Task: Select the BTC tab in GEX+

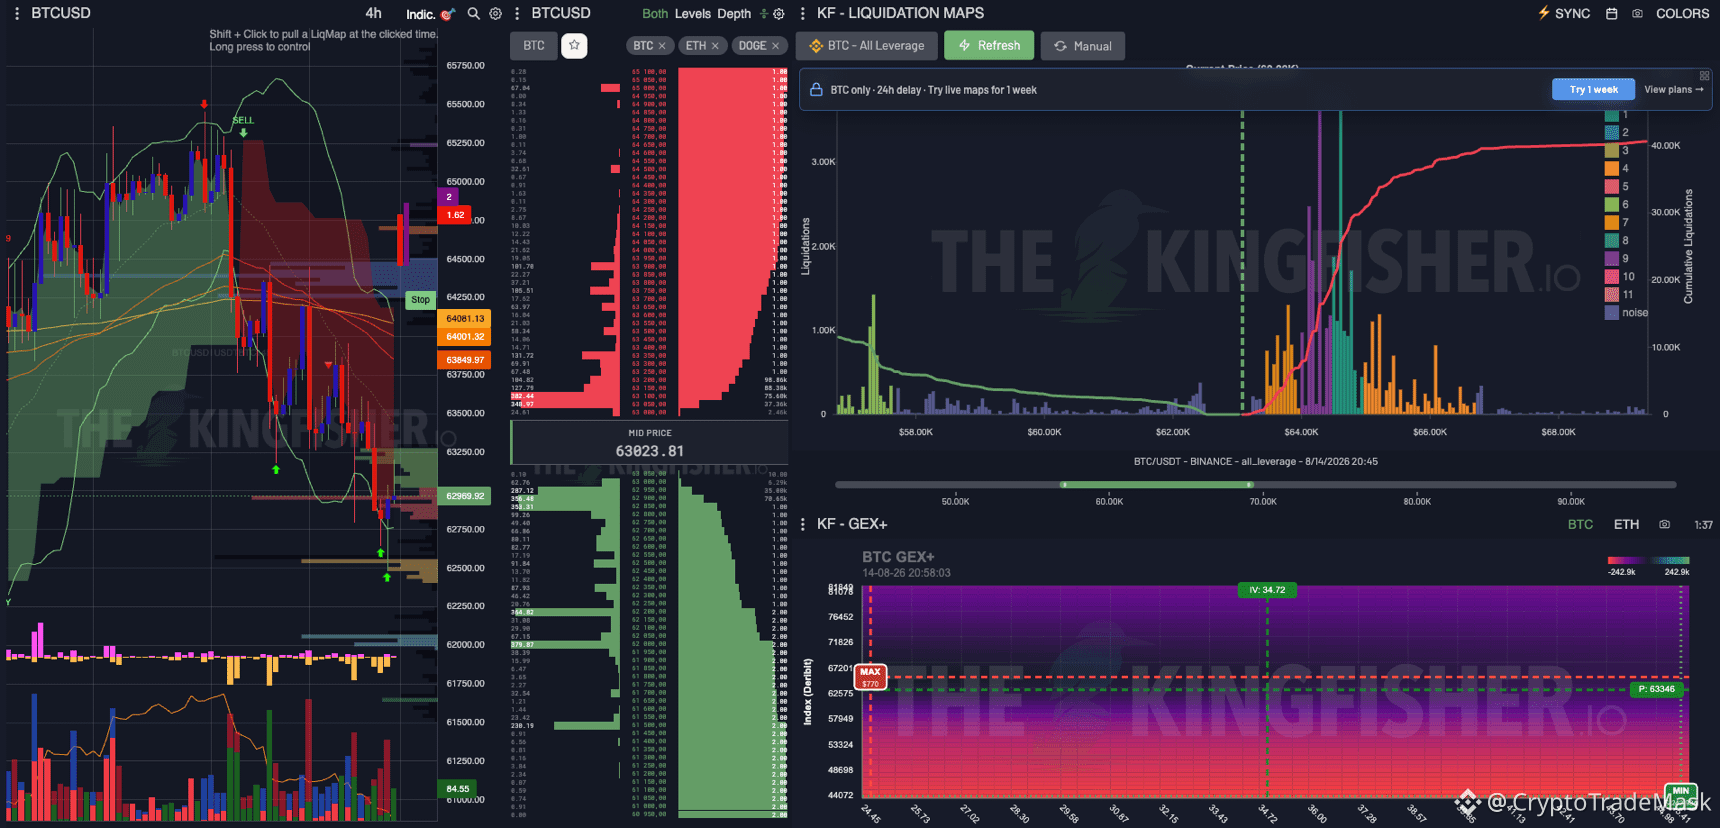Action: (1580, 524)
